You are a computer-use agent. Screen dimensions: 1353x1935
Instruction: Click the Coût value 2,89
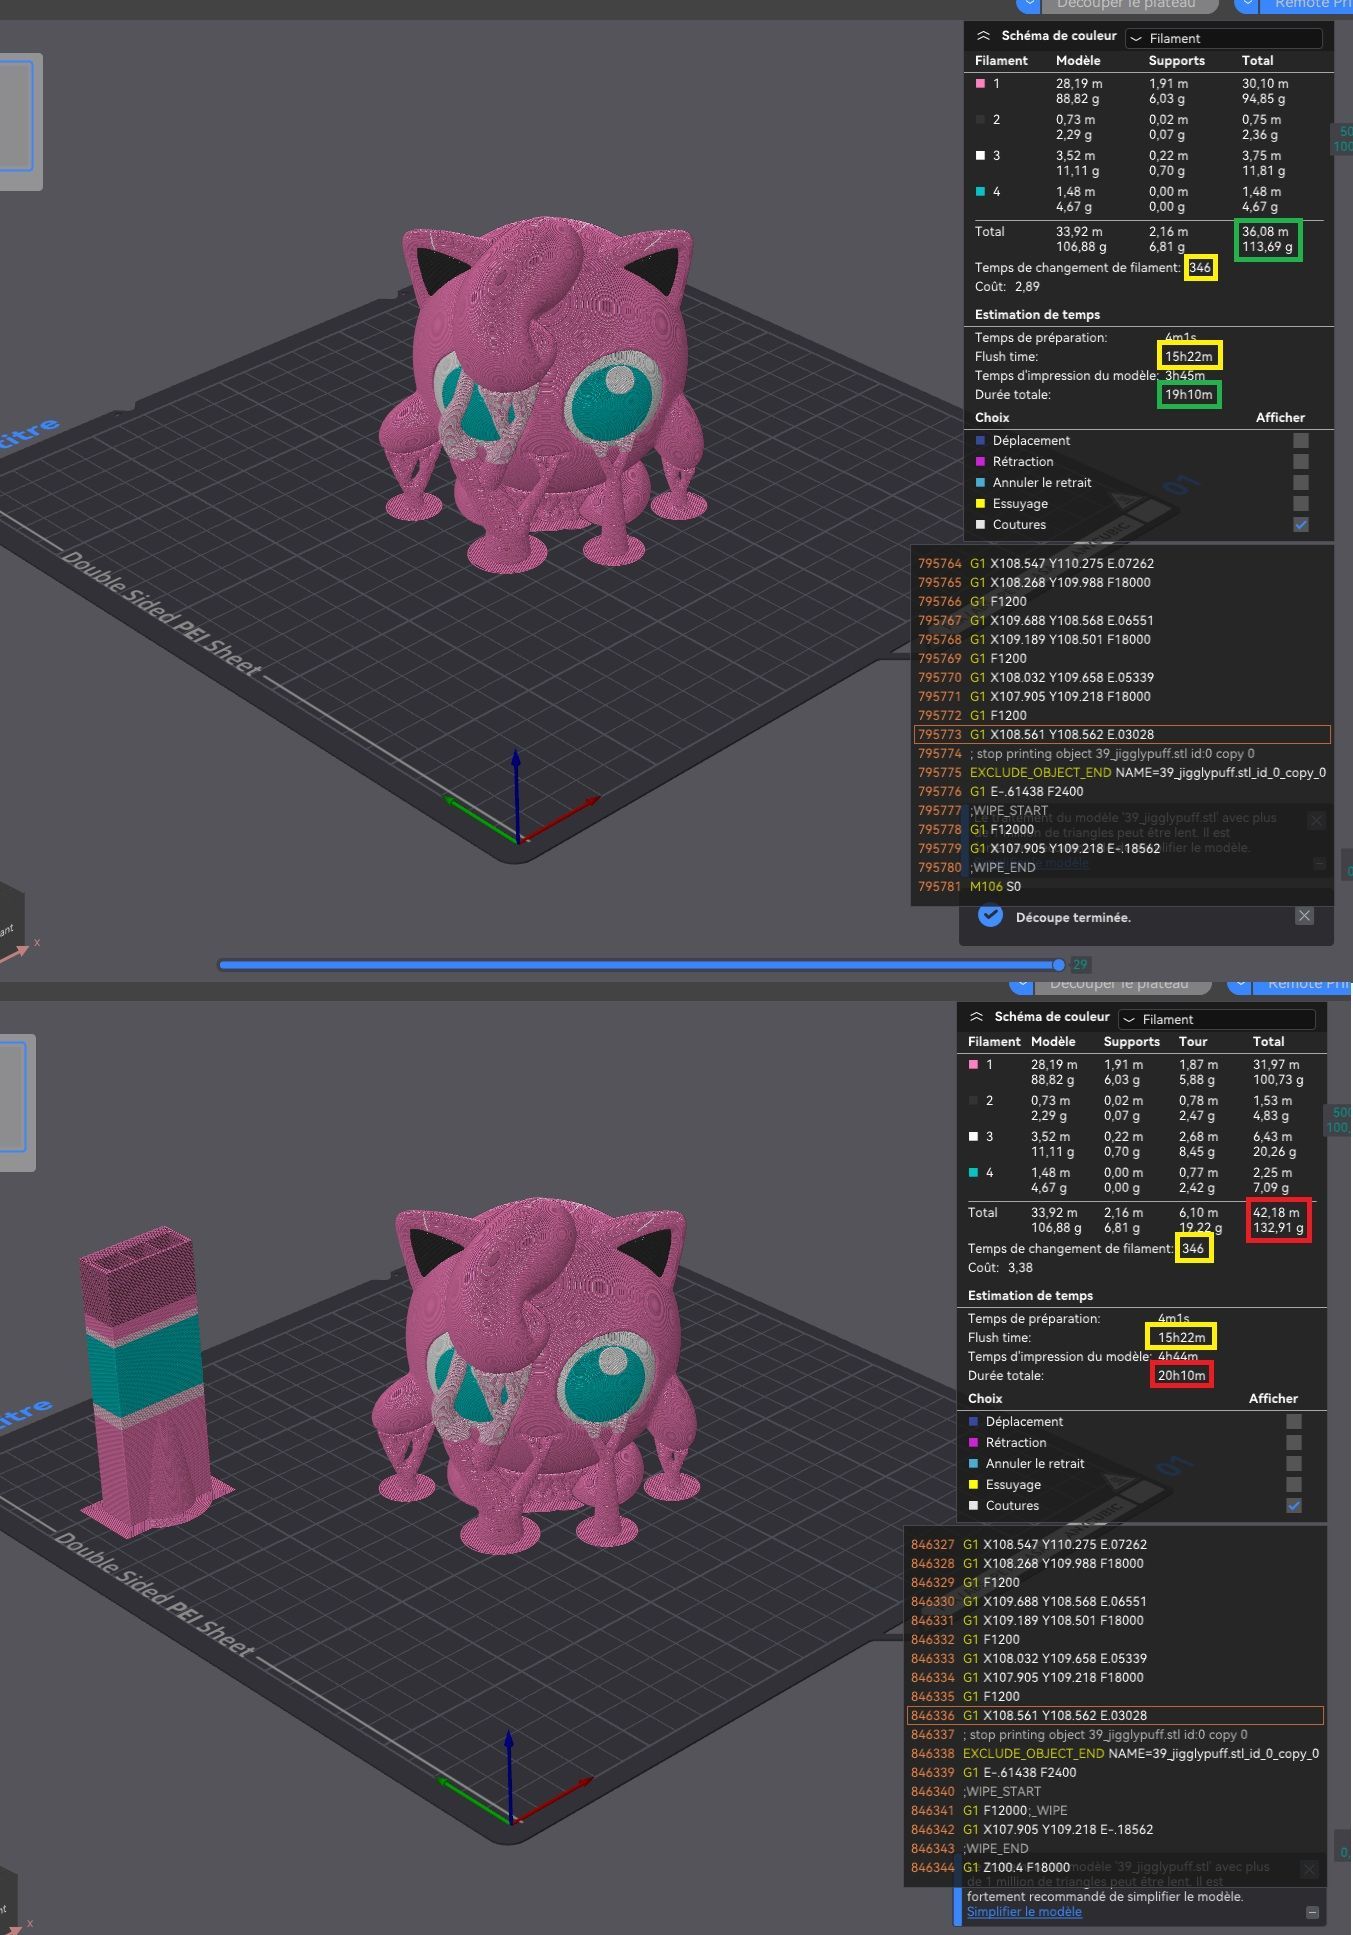1027,286
